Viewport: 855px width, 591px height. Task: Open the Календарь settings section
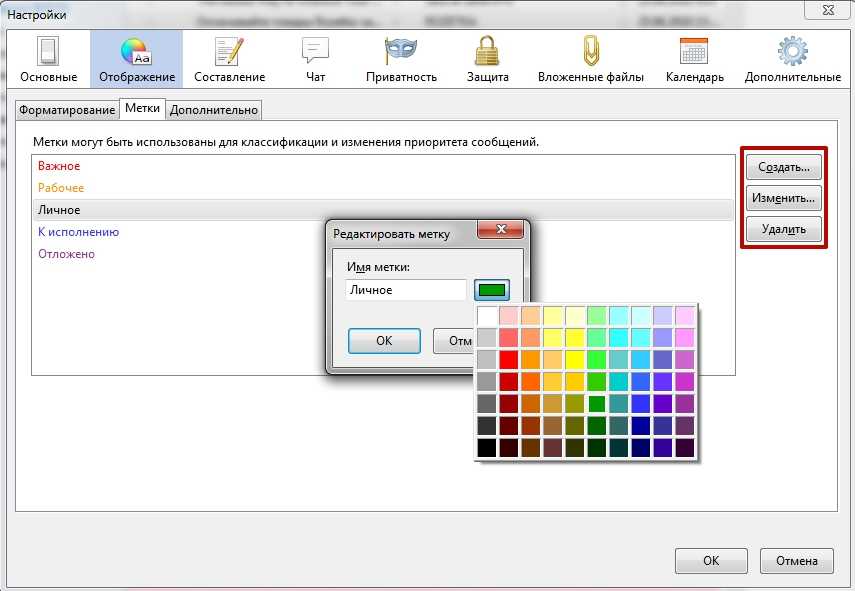(693, 60)
